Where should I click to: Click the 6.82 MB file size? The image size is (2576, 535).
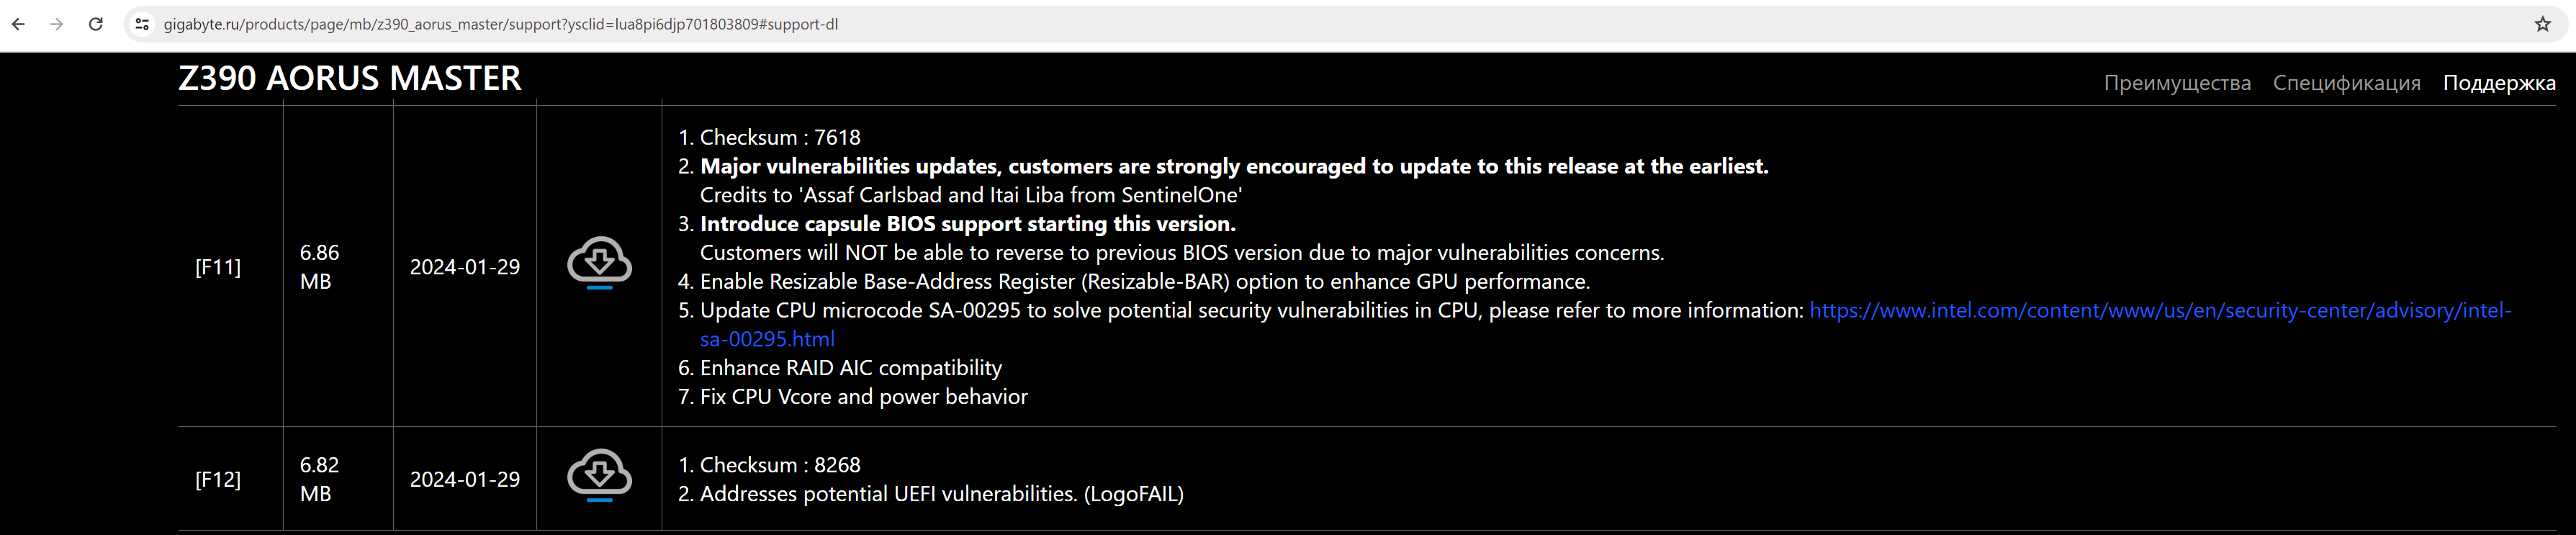(319, 479)
